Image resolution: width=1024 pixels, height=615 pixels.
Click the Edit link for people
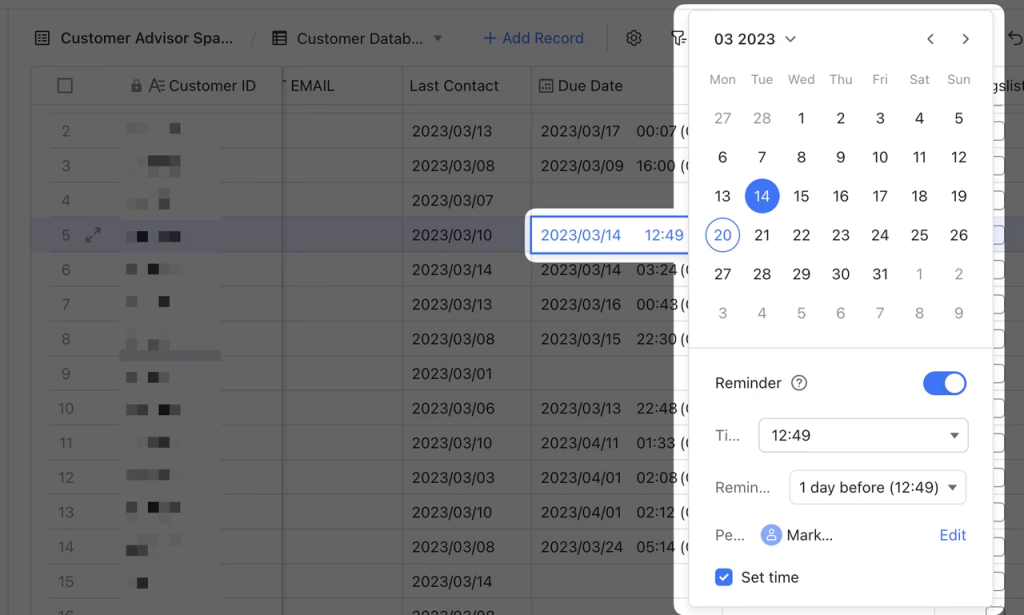[952, 535]
